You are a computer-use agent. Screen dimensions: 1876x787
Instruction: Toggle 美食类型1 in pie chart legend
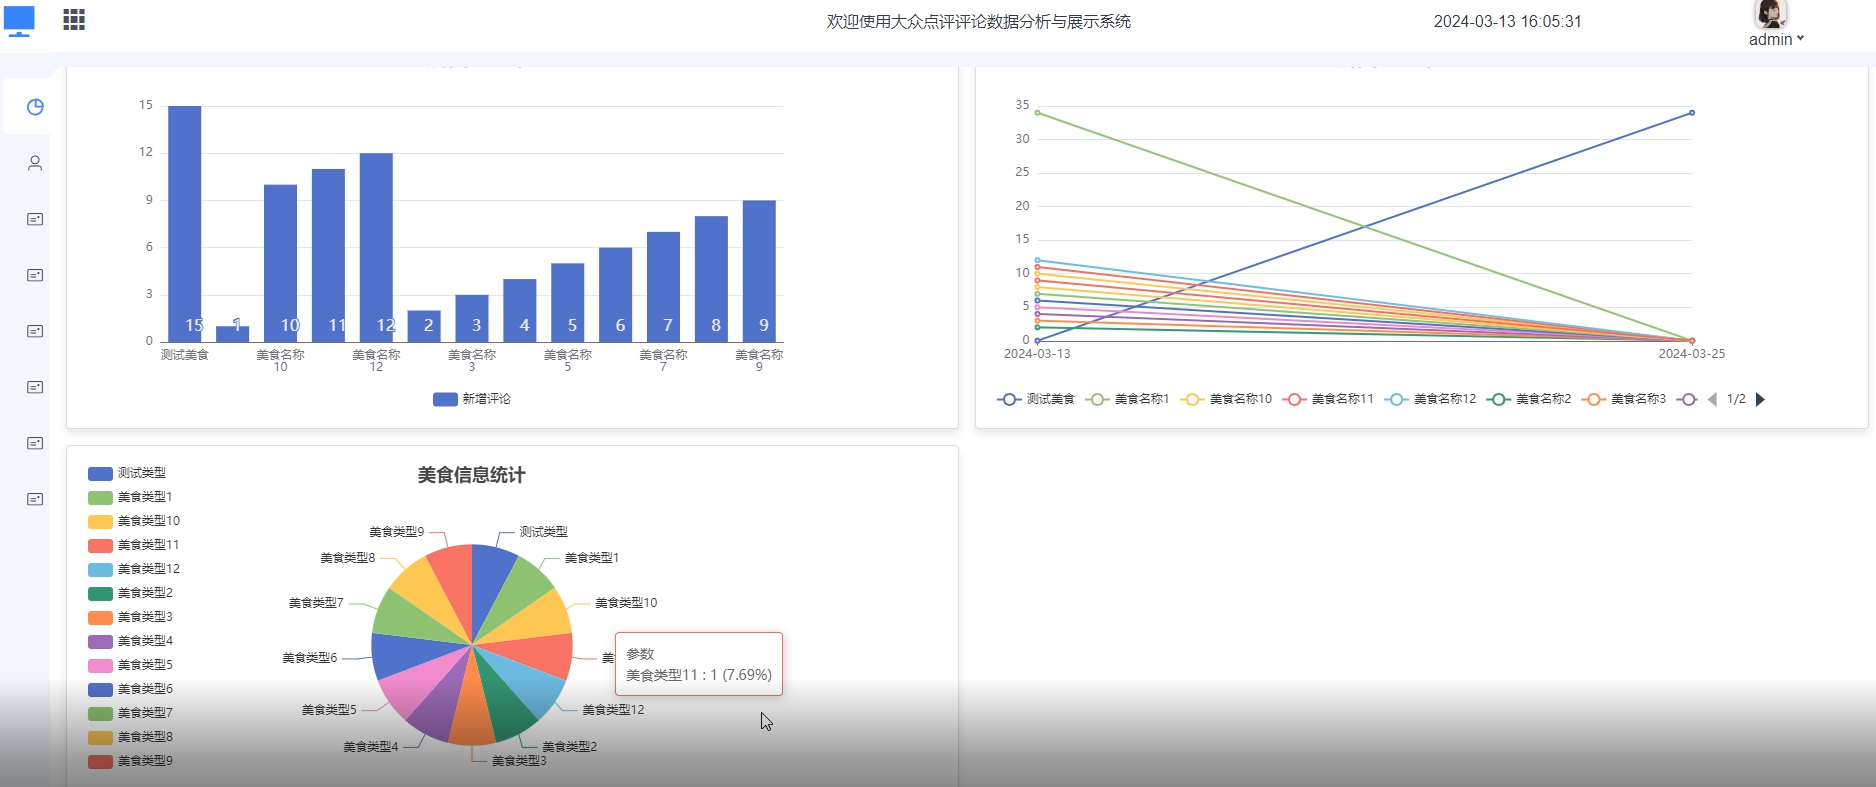[130, 497]
